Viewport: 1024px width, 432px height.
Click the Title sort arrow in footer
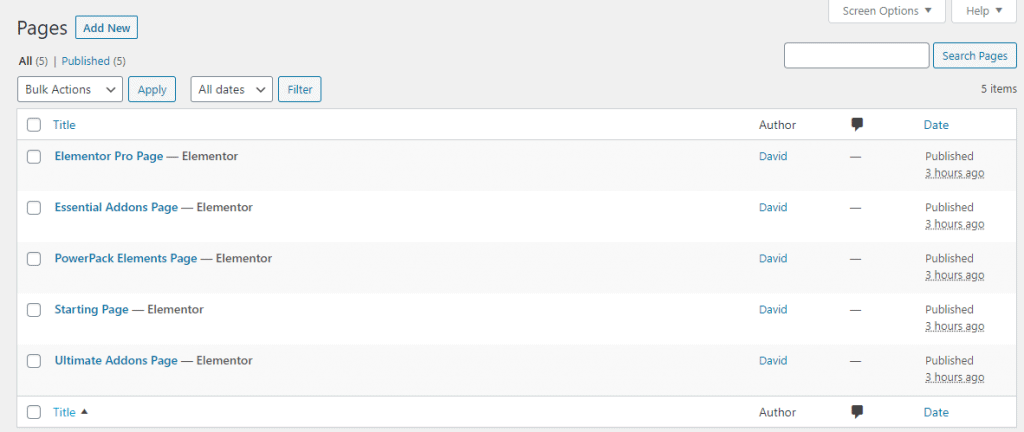pos(84,412)
